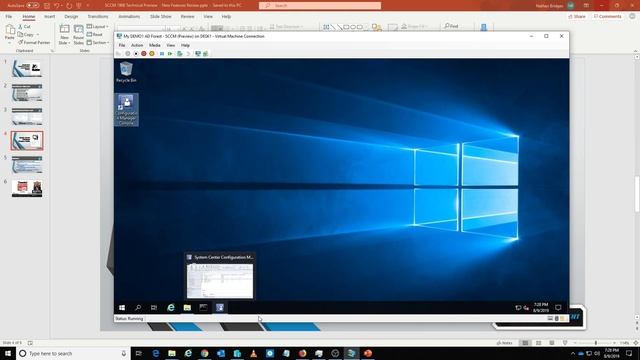This screenshot has height=360, width=640.
Task: Open Action menu in Virtual Machine Connection
Action: pos(137,45)
